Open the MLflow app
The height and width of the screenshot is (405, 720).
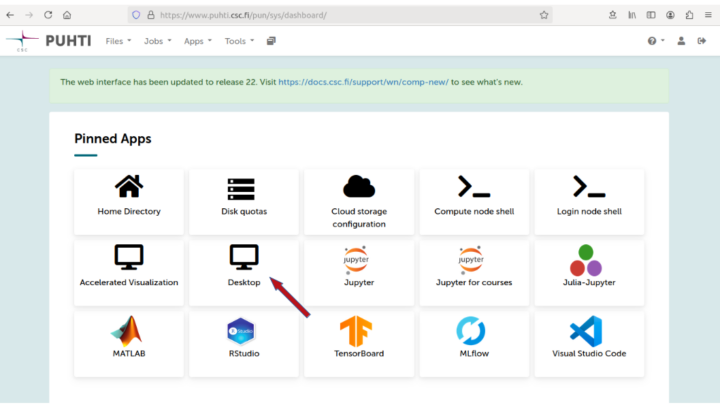coord(474,344)
